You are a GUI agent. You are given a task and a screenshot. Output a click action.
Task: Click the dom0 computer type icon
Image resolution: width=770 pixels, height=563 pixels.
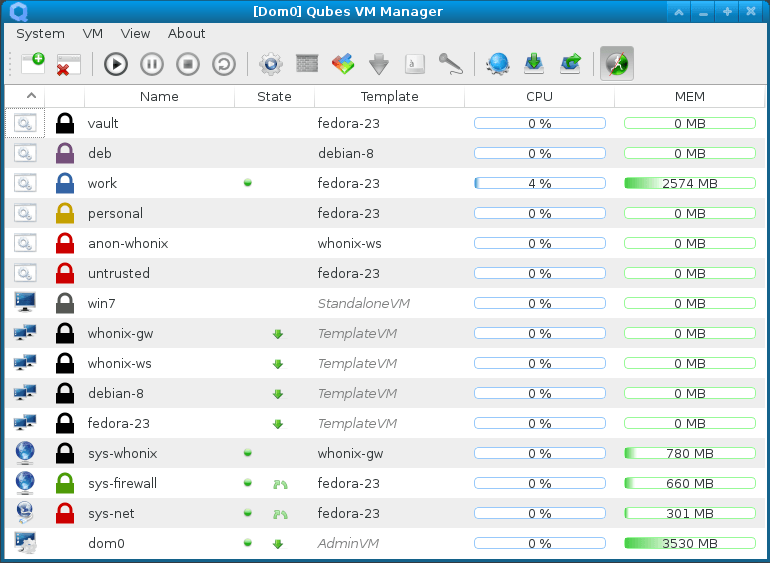tap(25, 542)
